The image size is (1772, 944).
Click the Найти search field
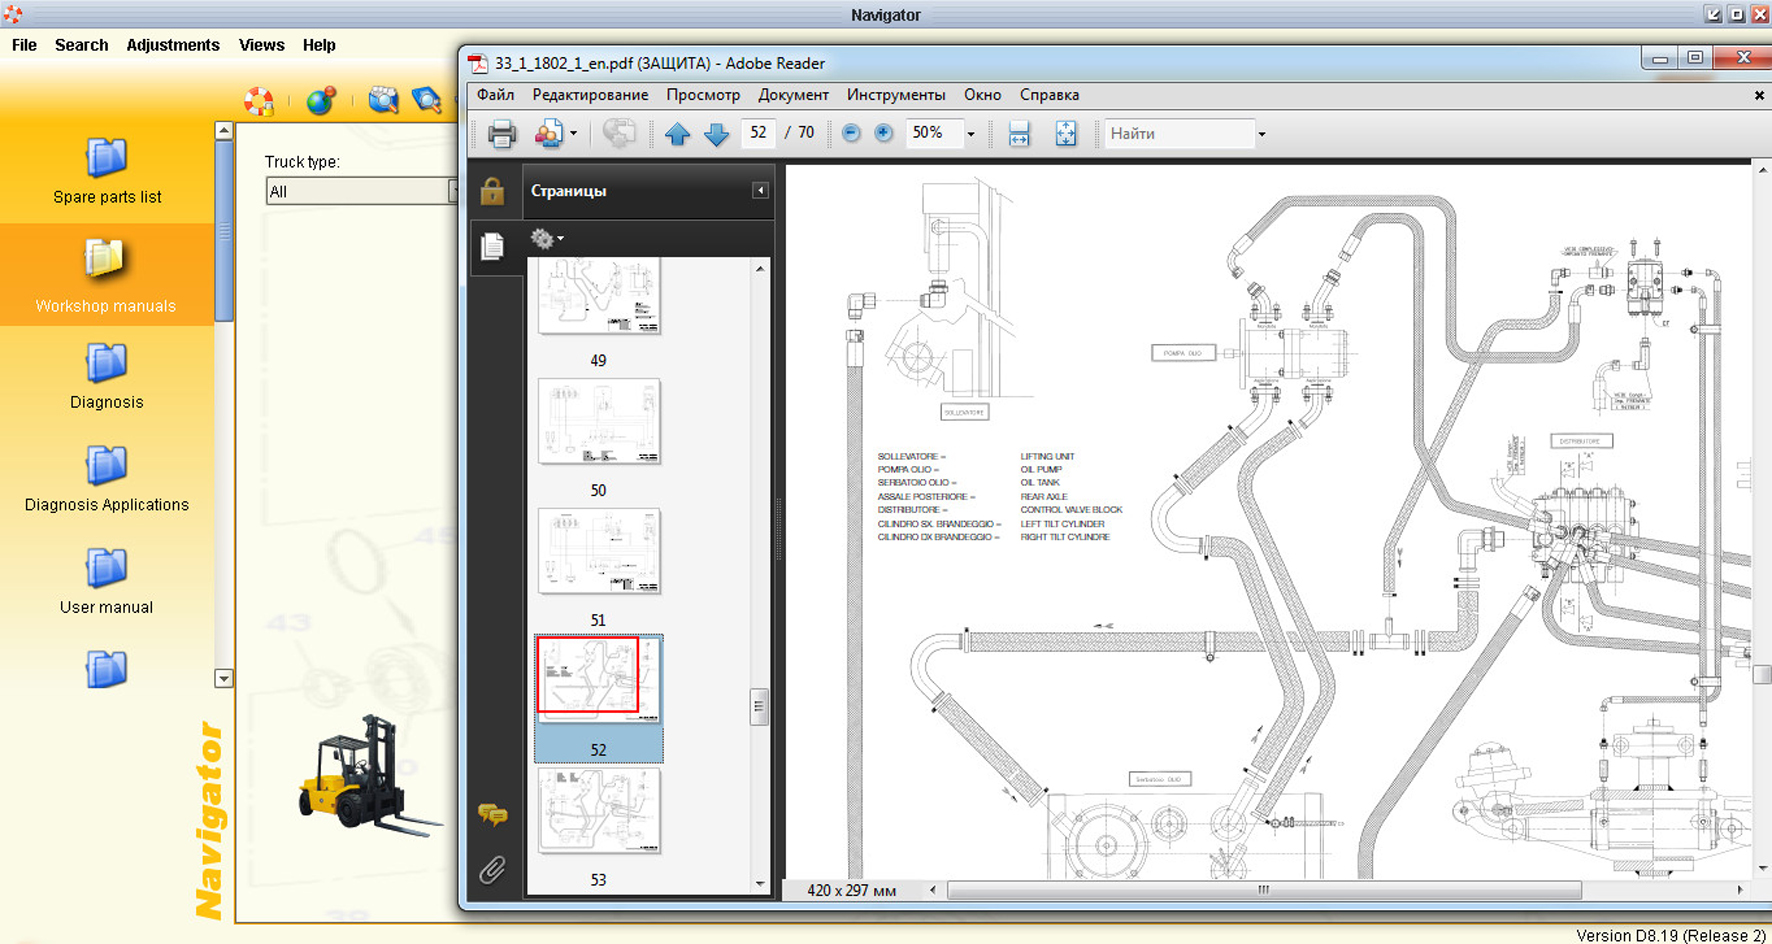click(1177, 133)
